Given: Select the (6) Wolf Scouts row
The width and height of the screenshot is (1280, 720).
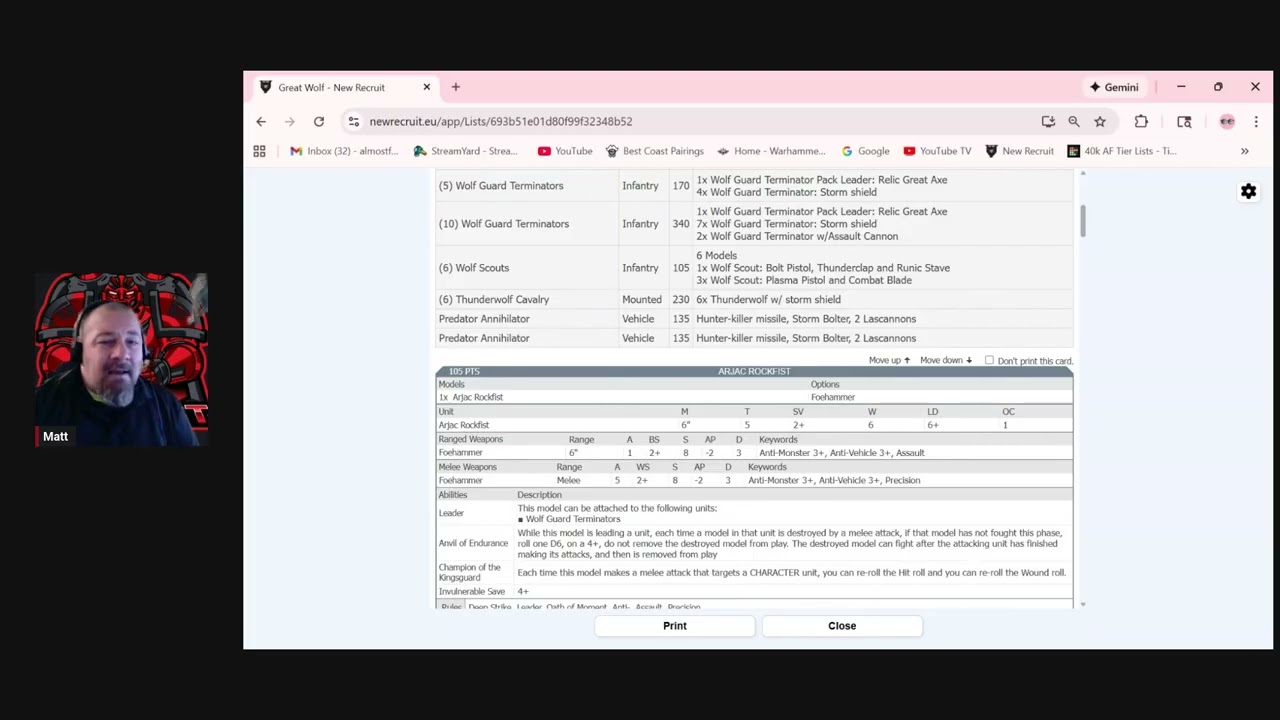Looking at the screenshot, I should (754, 268).
